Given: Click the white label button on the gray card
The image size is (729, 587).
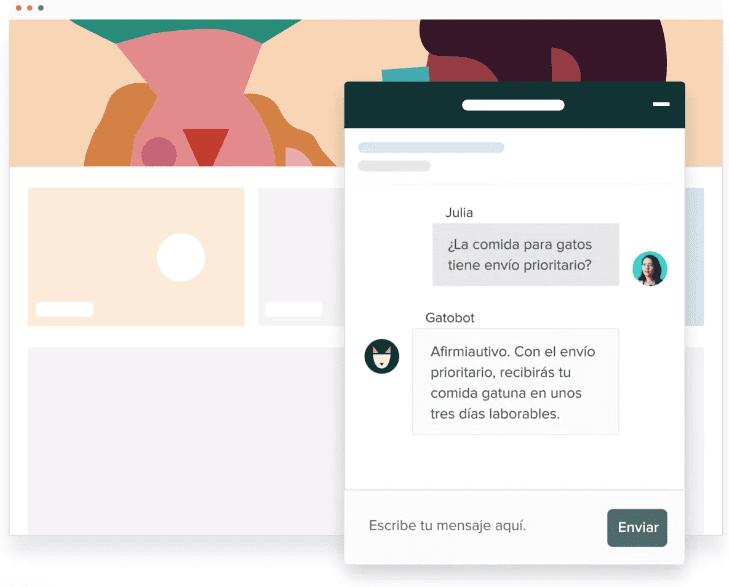Looking at the screenshot, I should click(293, 309).
